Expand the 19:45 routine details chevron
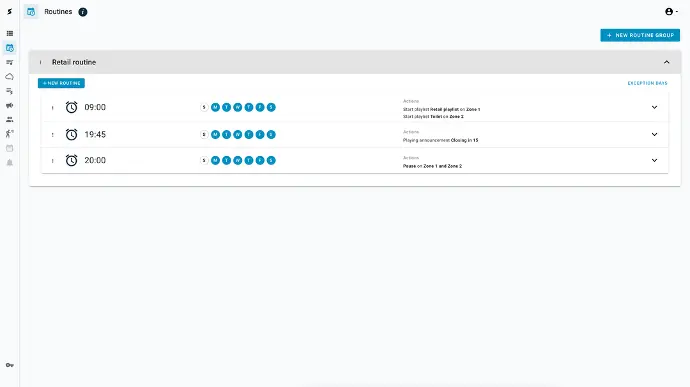 coord(654,135)
